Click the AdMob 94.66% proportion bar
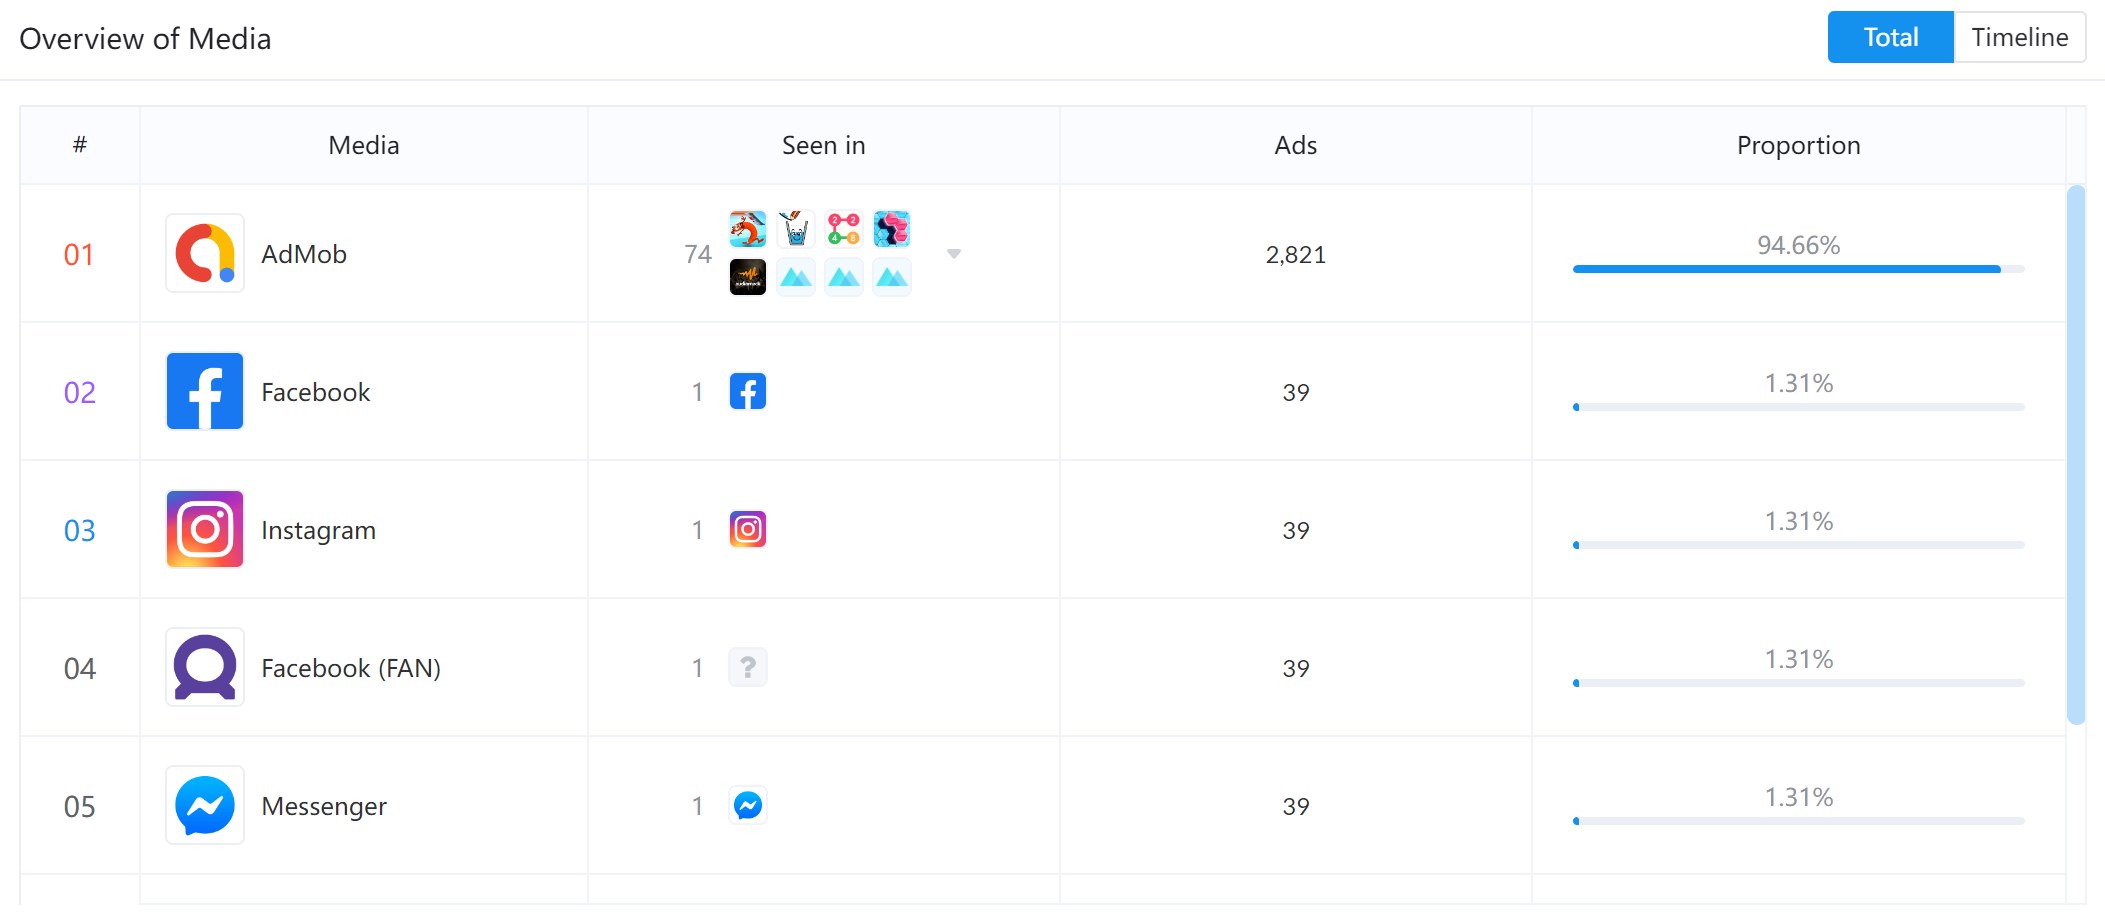The height and width of the screenshot is (923, 2105). tap(1798, 269)
